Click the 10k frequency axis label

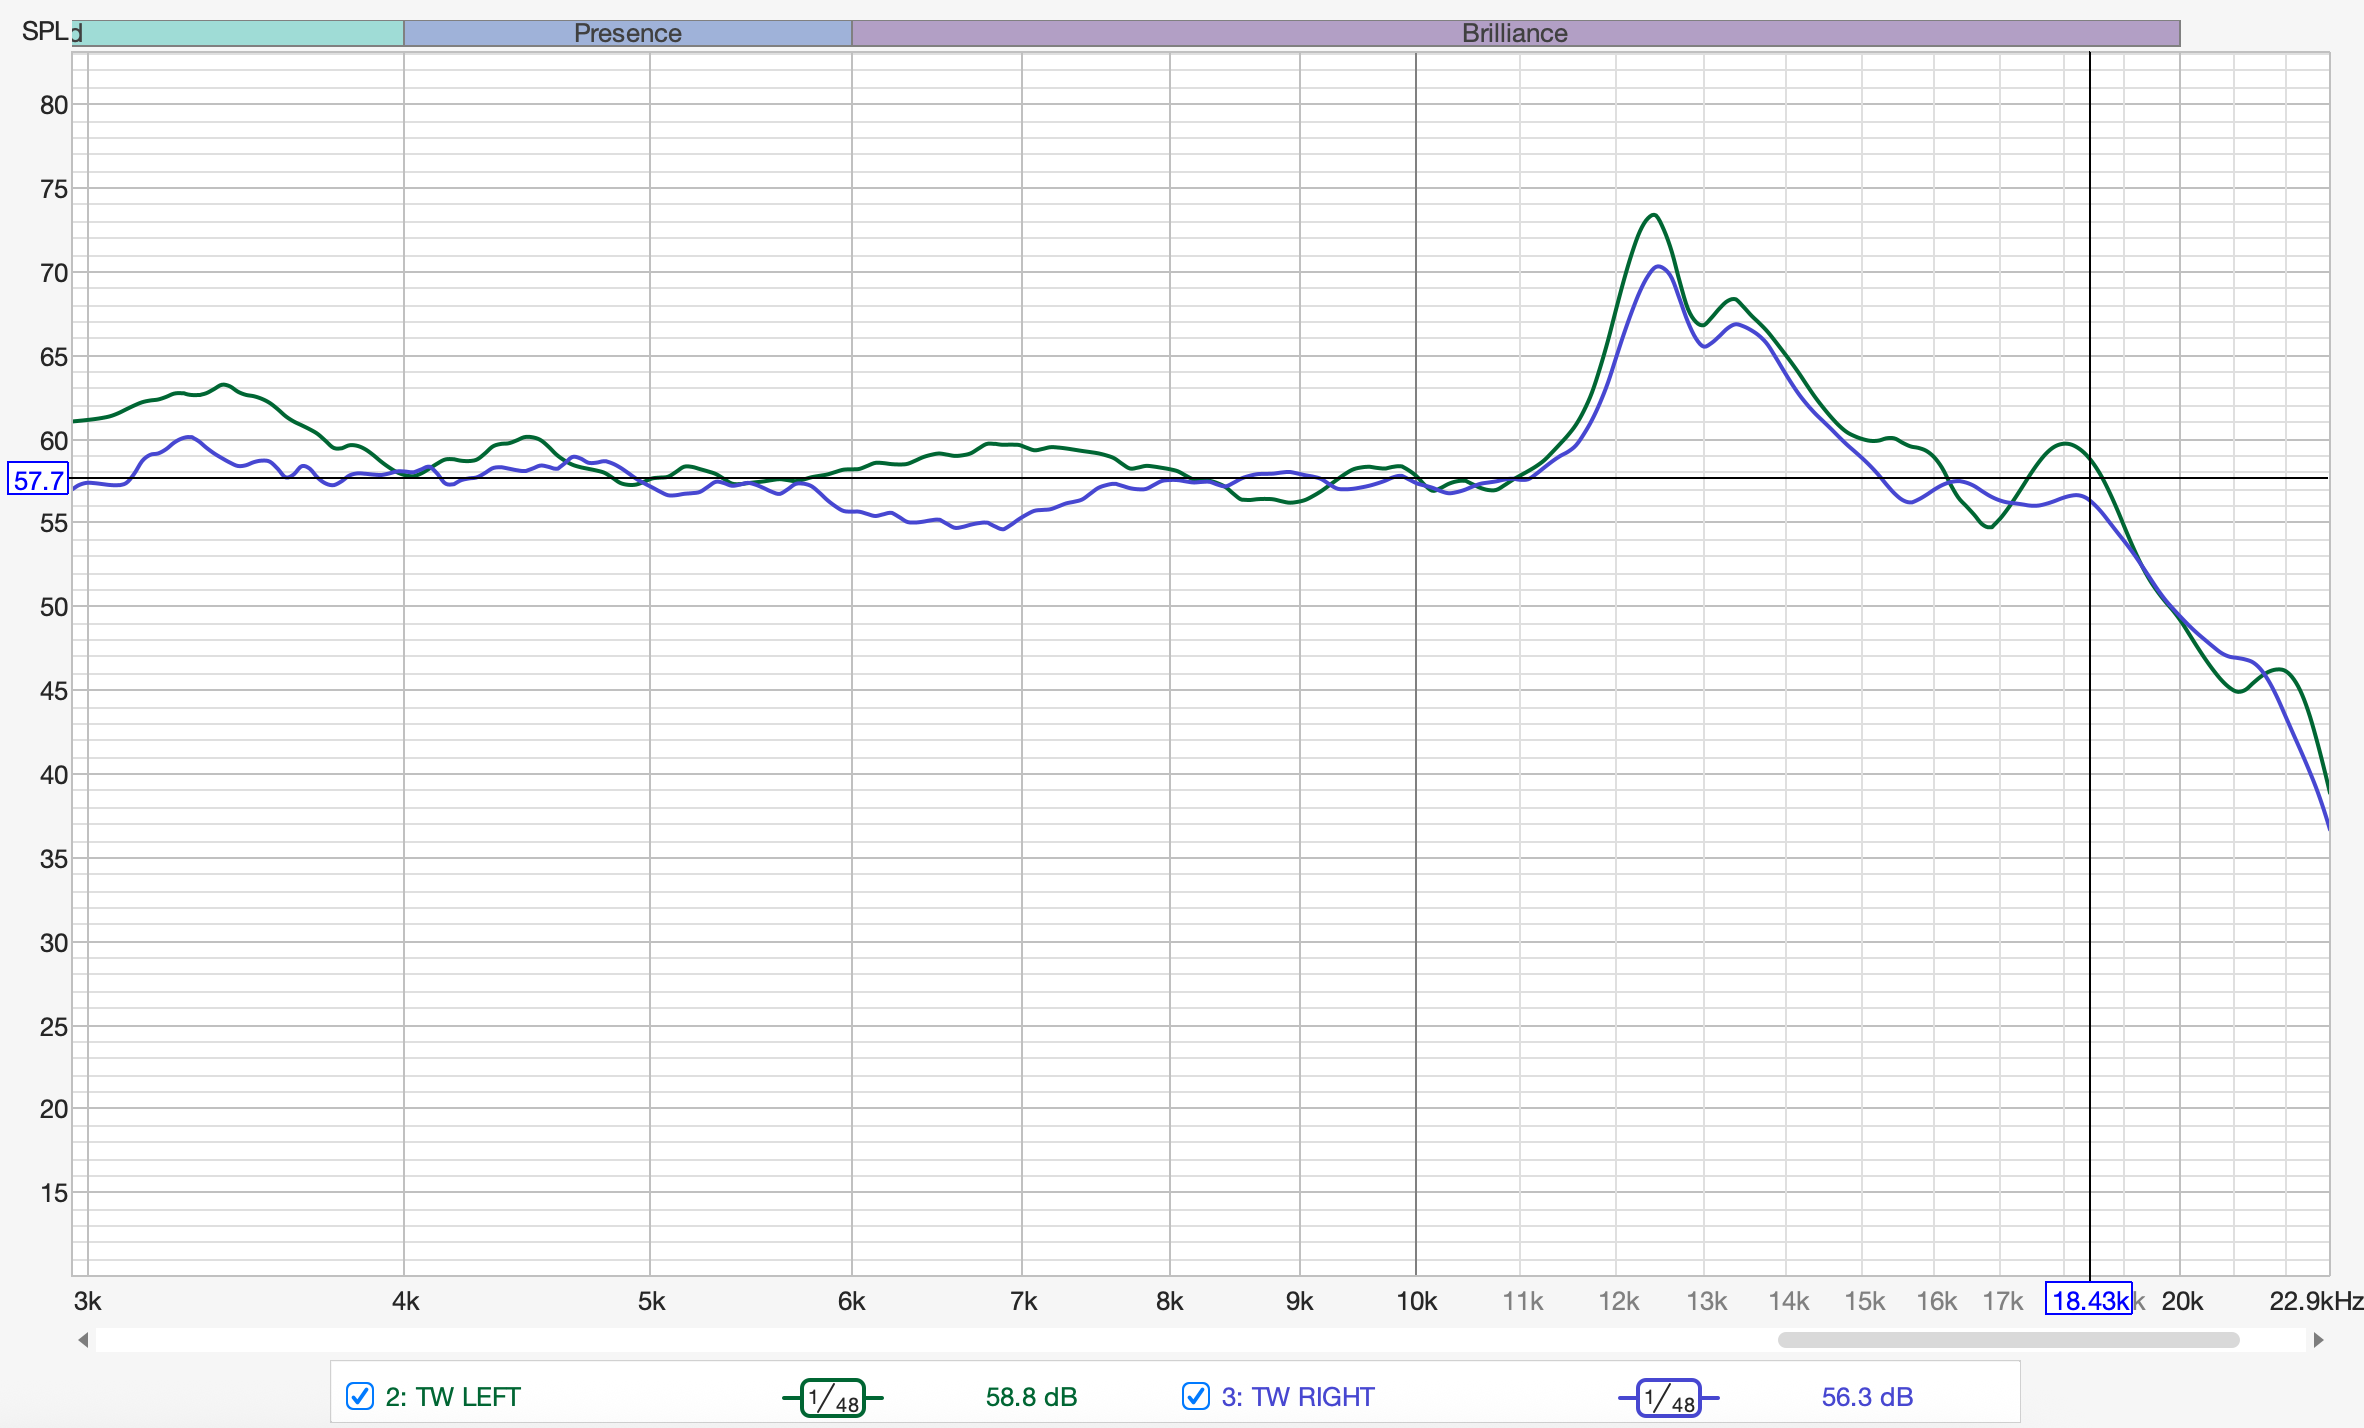pyautogui.click(x=1416, y=1301)
